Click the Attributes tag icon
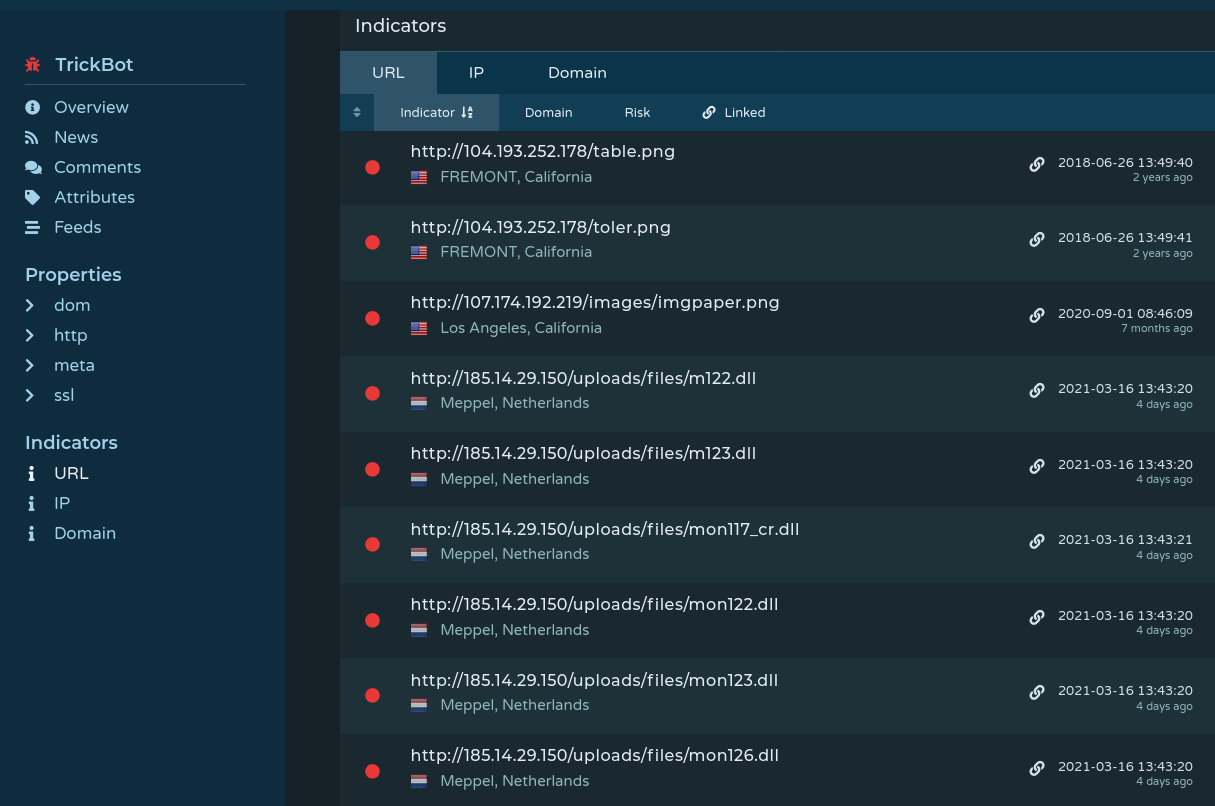 (31, 197)
